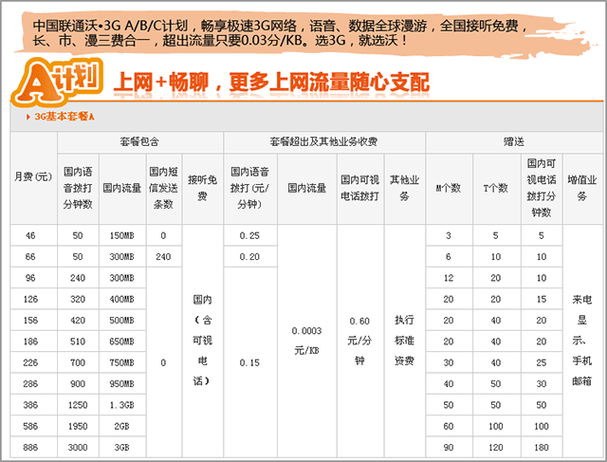Click the 90 M count cell in the 886 row

pyautogui.click(x=448, y=448)
